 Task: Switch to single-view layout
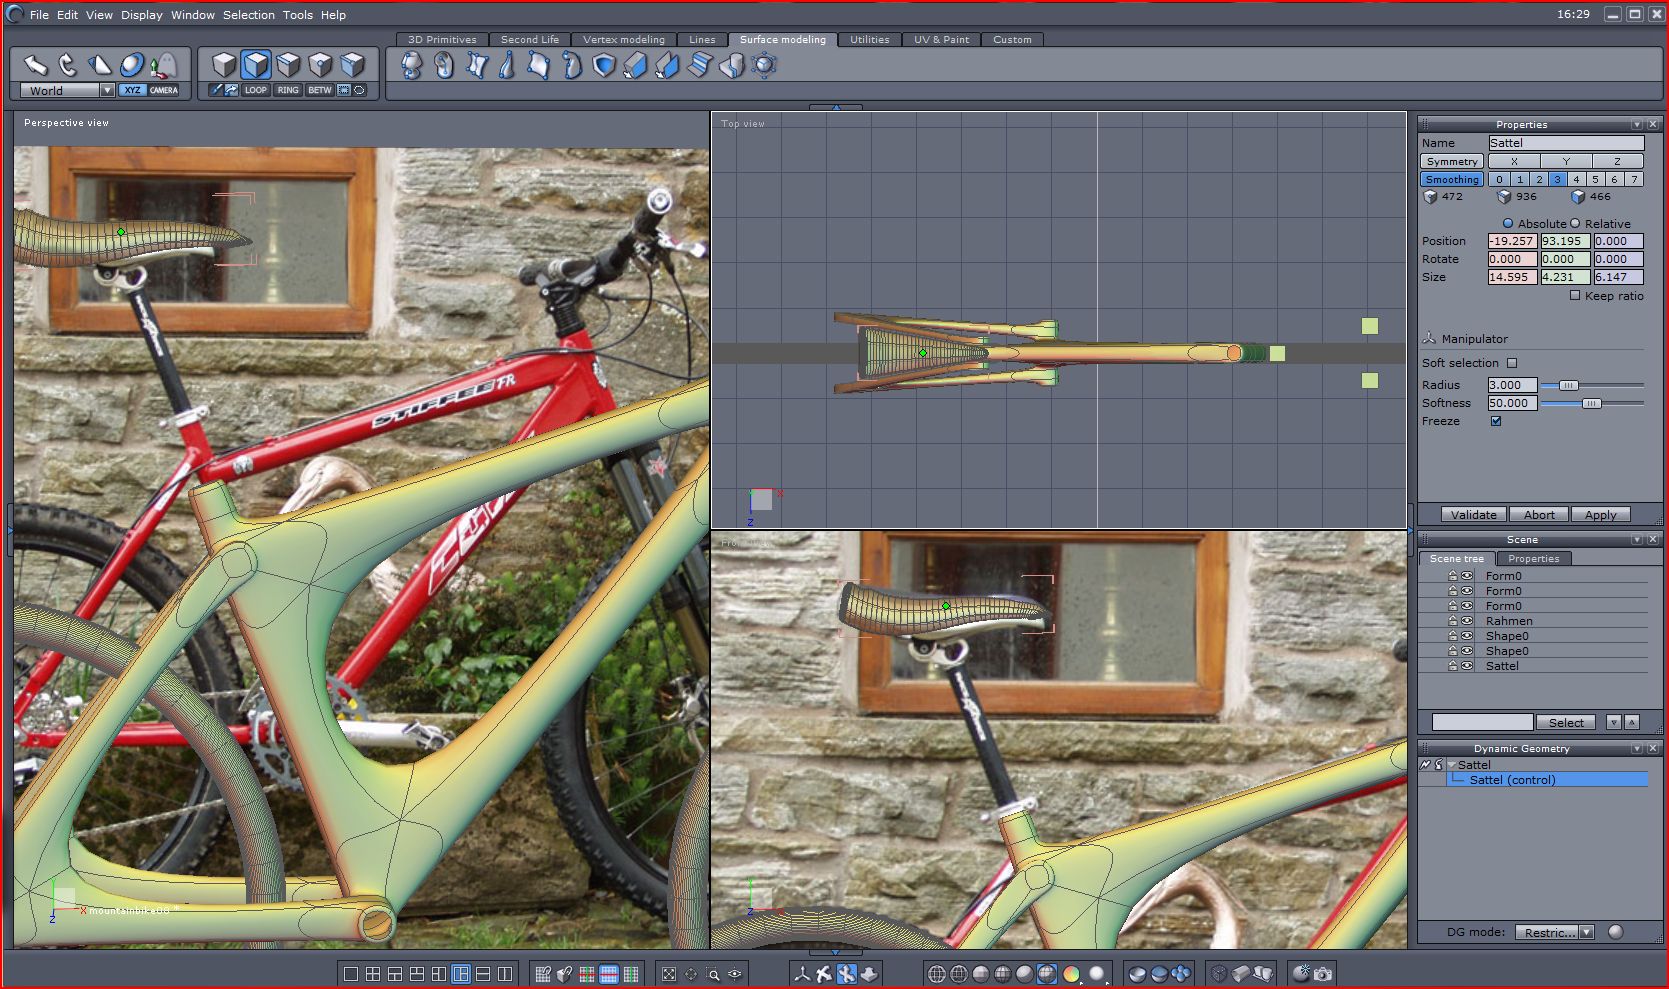351,974
